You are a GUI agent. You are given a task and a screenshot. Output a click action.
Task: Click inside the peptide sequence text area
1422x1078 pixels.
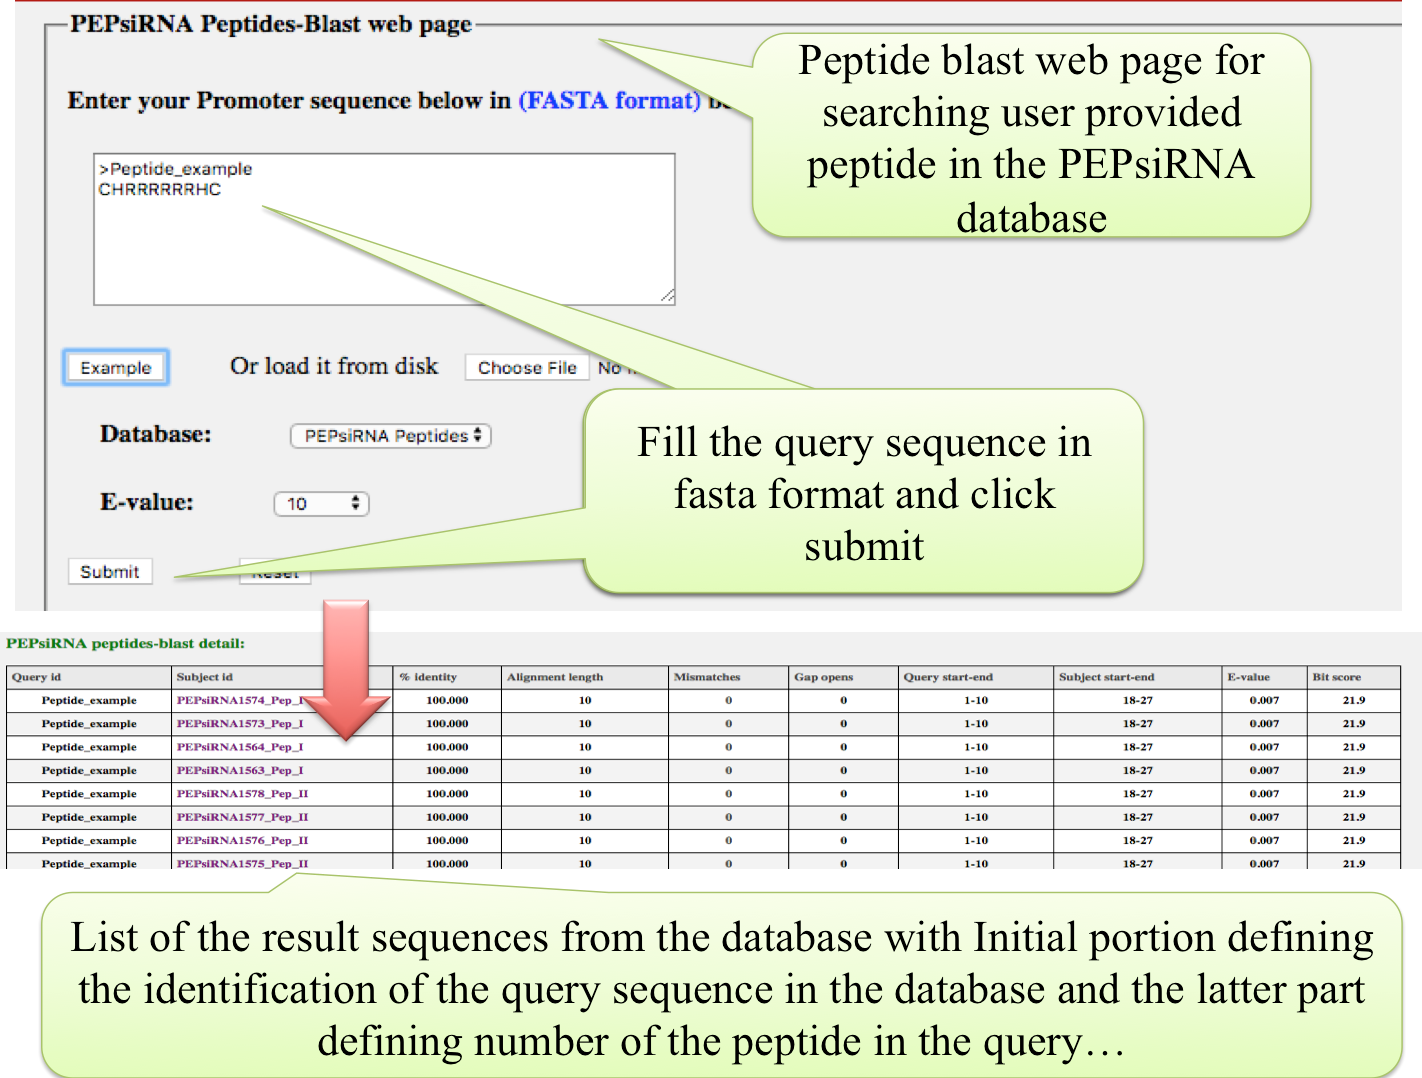384,240
